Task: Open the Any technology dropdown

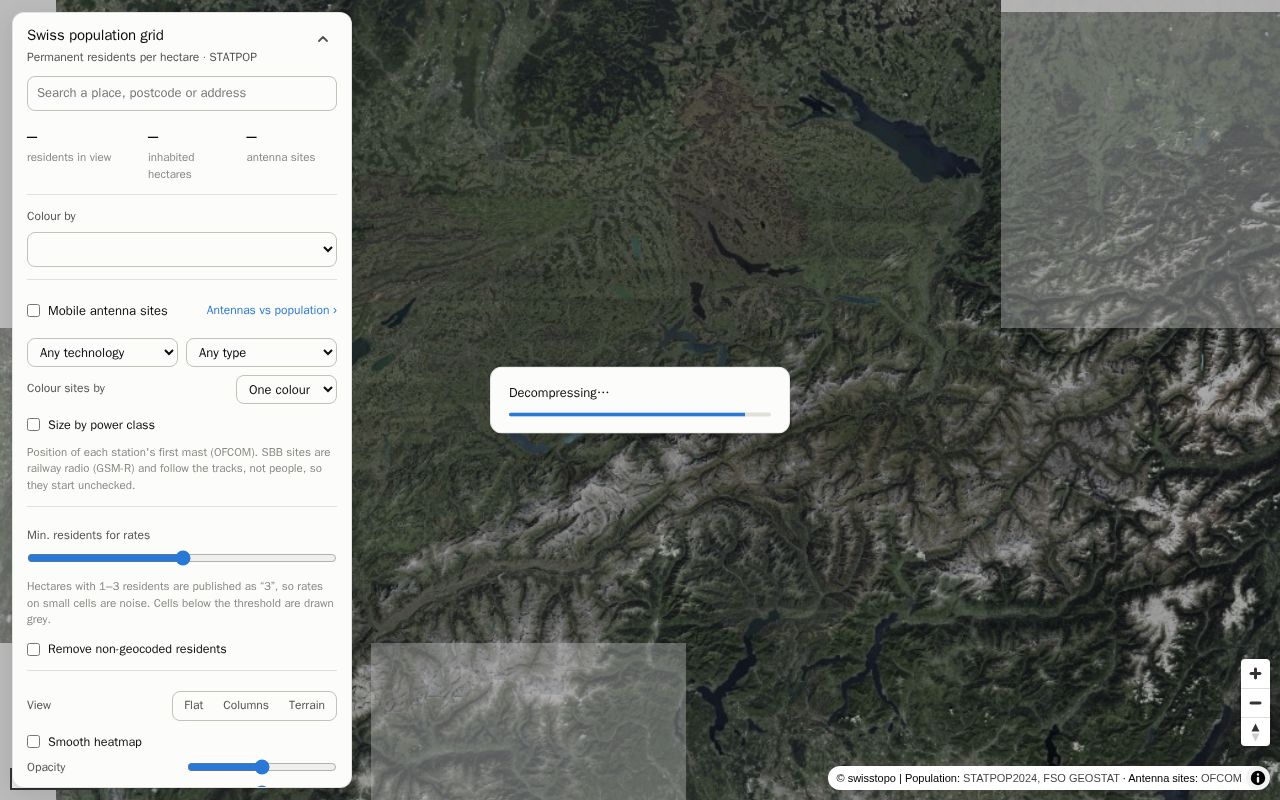Action: (x=102, y=353)
